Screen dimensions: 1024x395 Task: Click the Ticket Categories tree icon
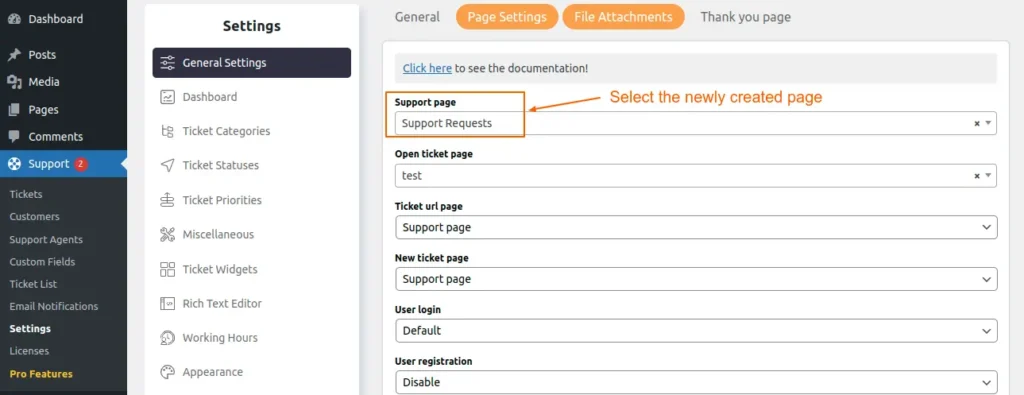click(168, 131)
